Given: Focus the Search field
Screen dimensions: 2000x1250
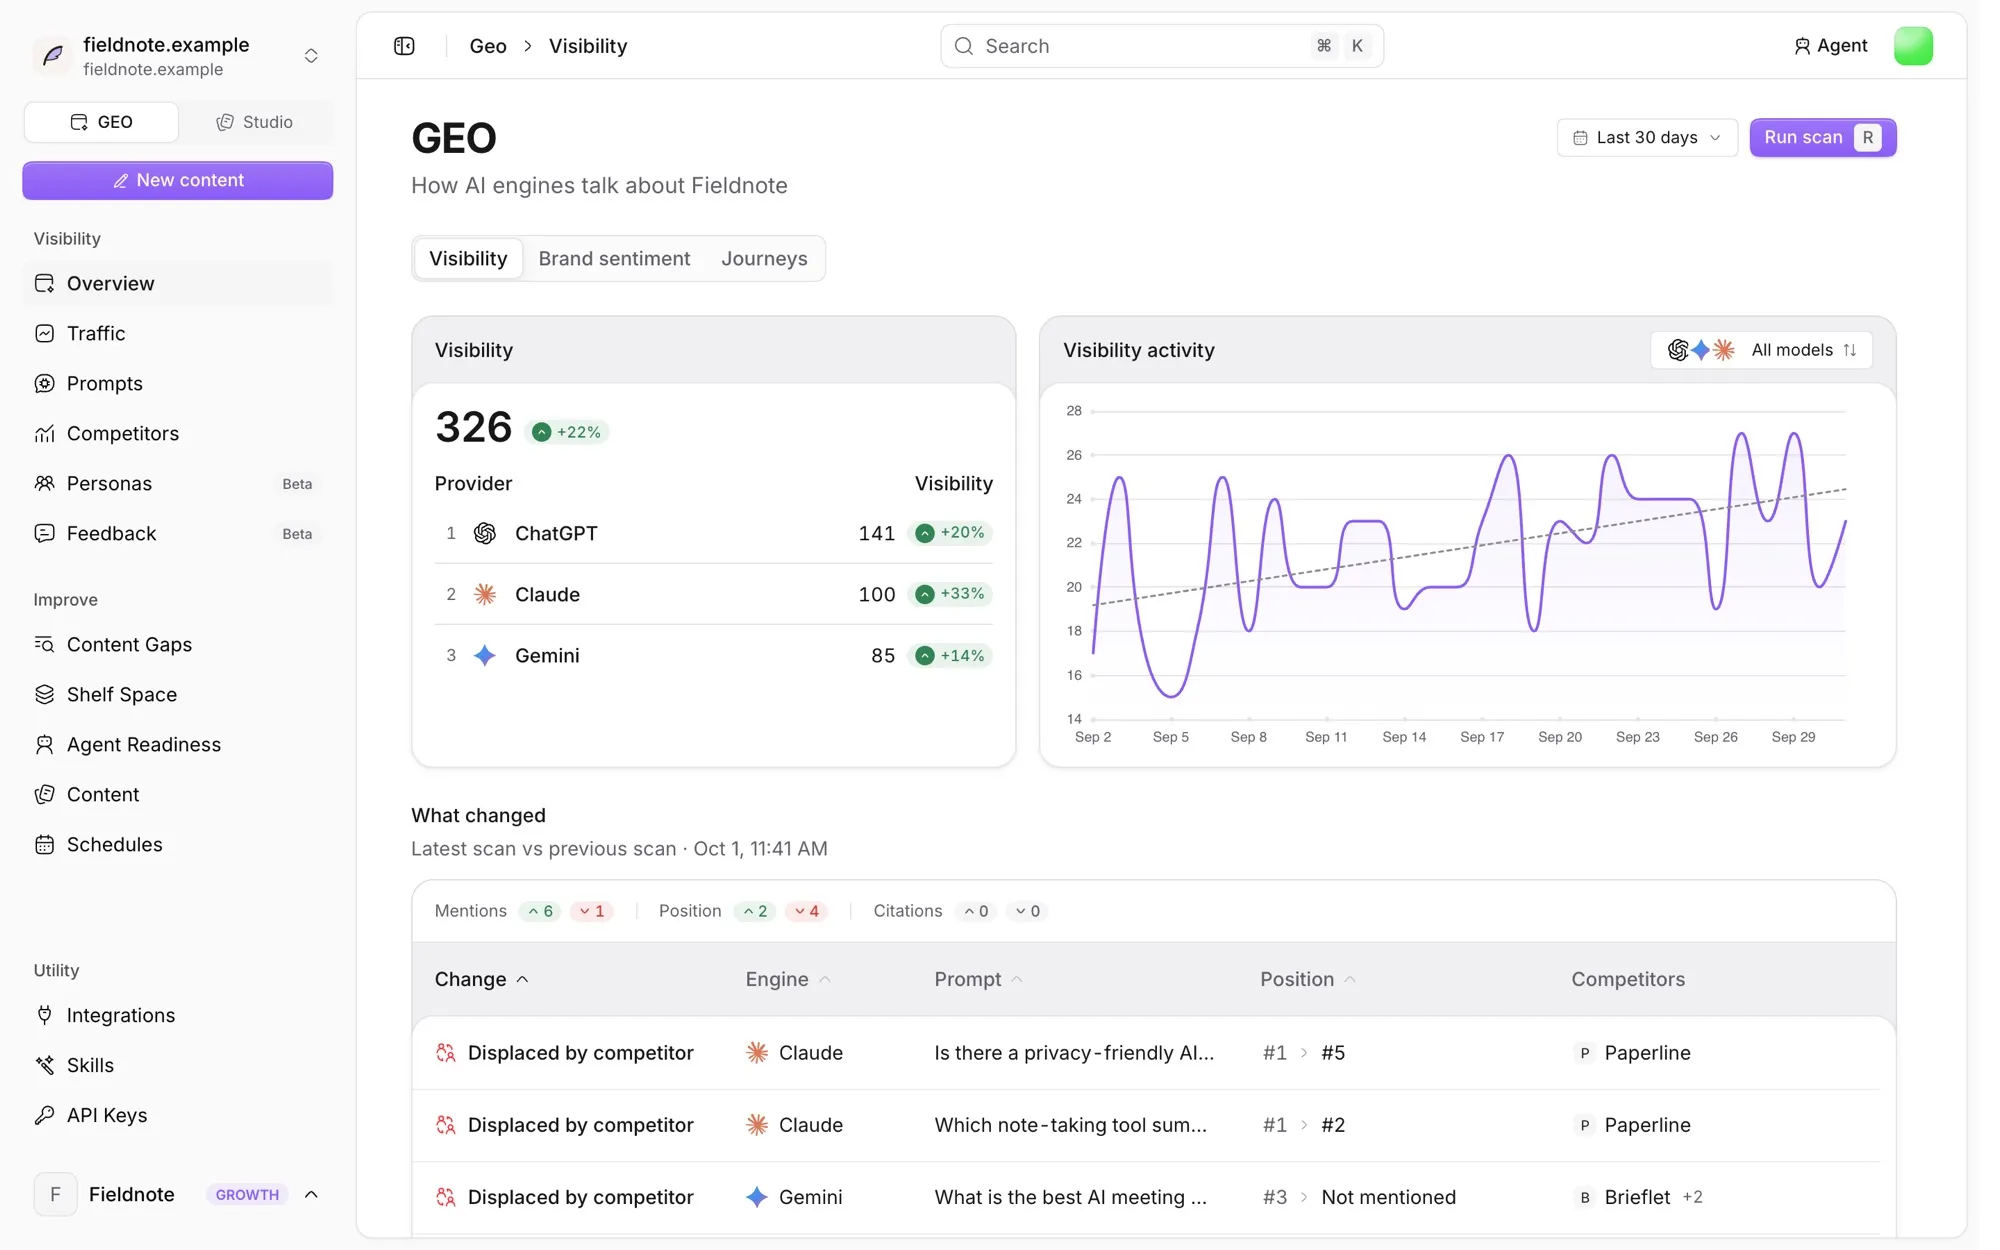Looking at the screenshot, I should click(1162, 46).
